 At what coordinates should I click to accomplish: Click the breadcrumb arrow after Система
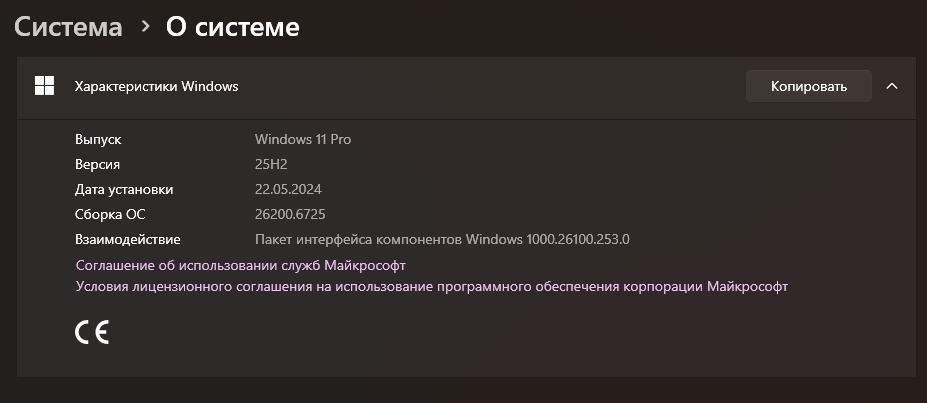[145, 27]
